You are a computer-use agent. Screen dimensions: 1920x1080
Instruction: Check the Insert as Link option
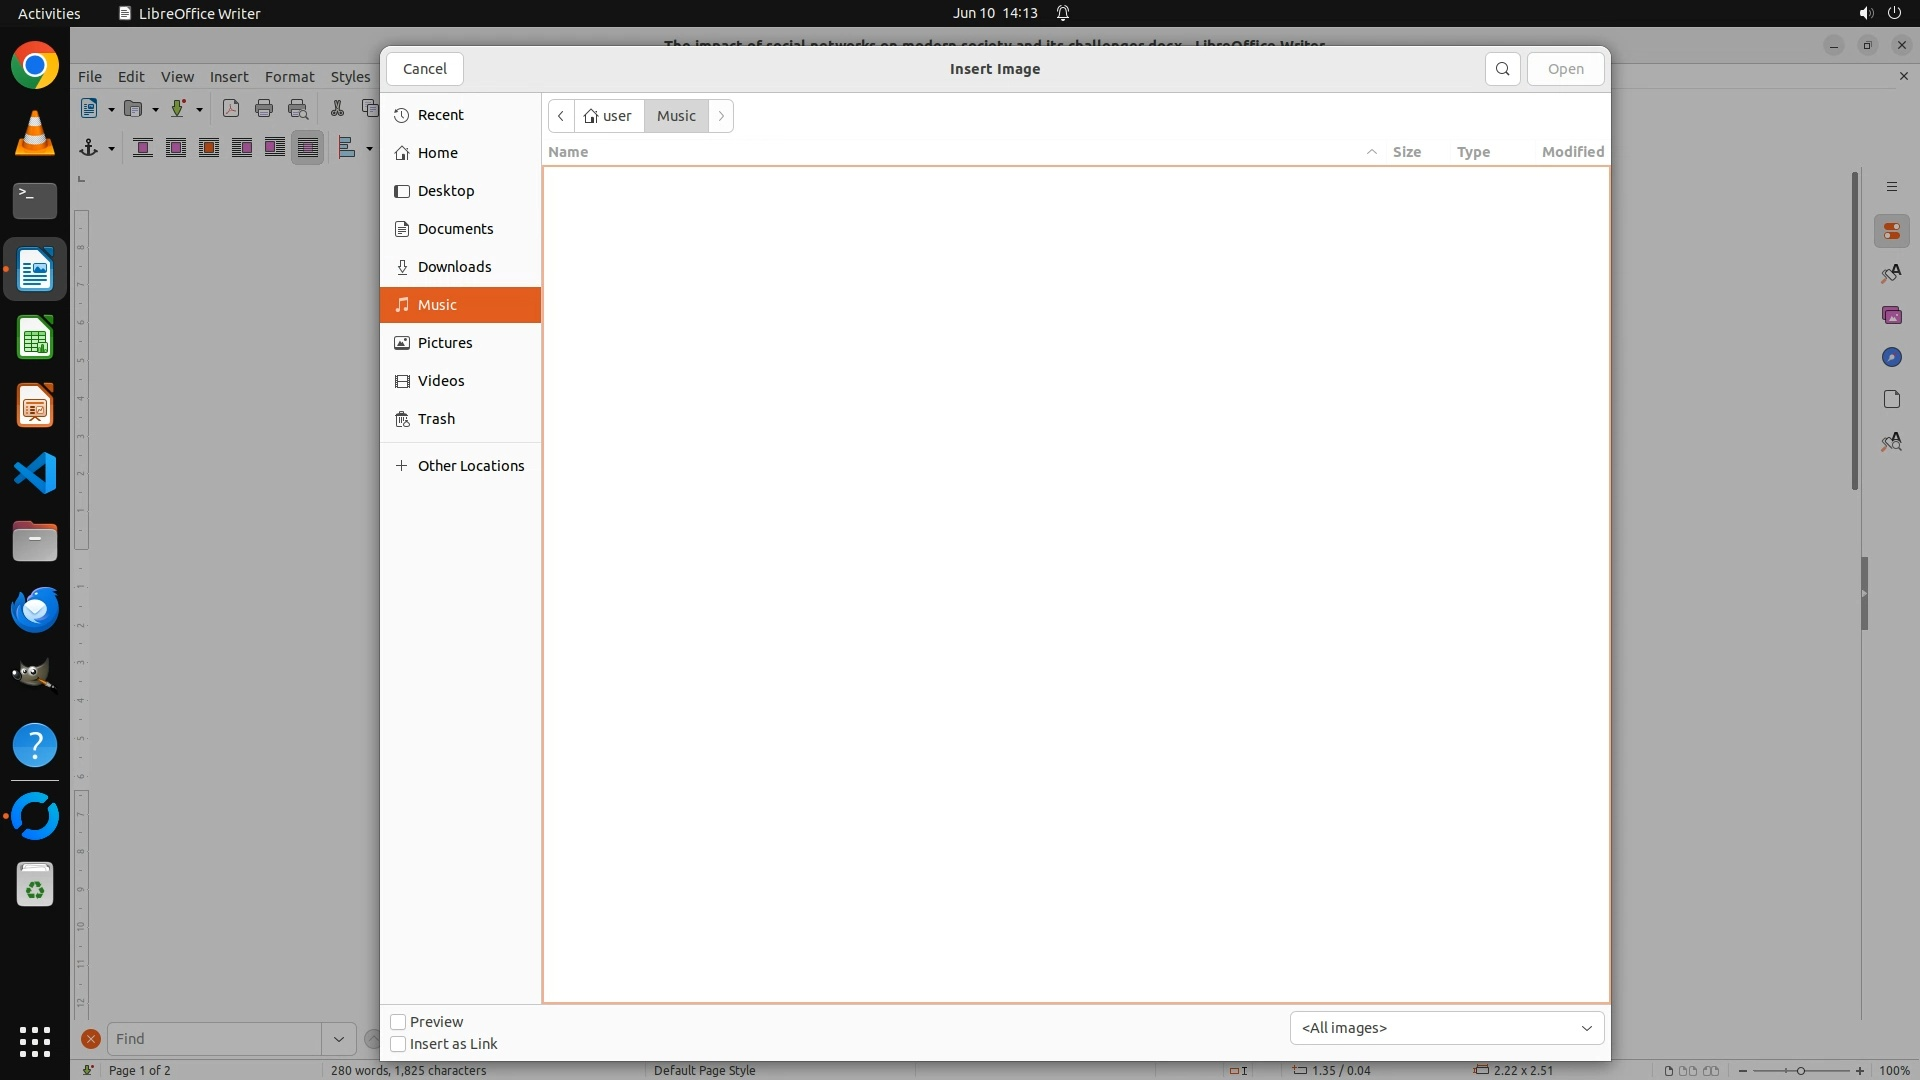[398, 1044]
